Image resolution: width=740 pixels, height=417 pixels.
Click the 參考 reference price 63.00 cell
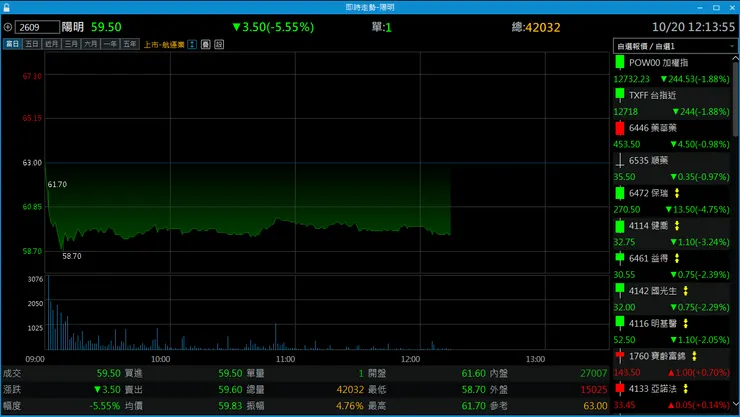(596, 406)
